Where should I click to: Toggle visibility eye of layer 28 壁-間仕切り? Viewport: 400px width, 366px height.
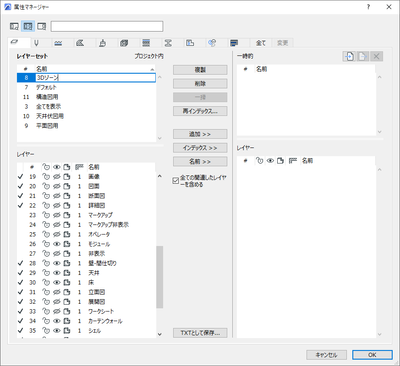pyautogui.click(x=57, y=263)
